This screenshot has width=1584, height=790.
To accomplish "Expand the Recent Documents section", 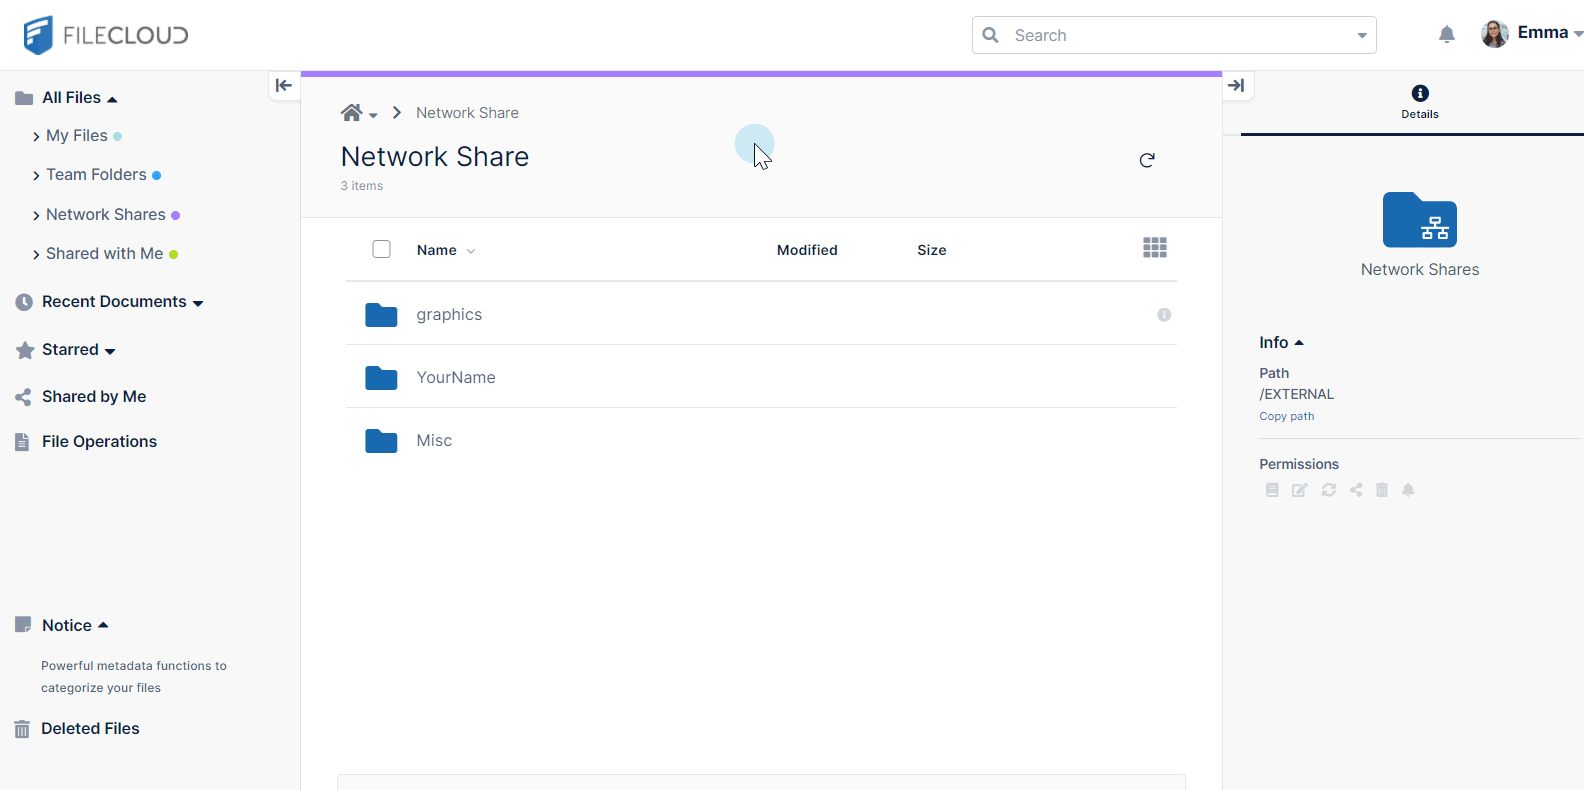I will click(x=198, y=303).
